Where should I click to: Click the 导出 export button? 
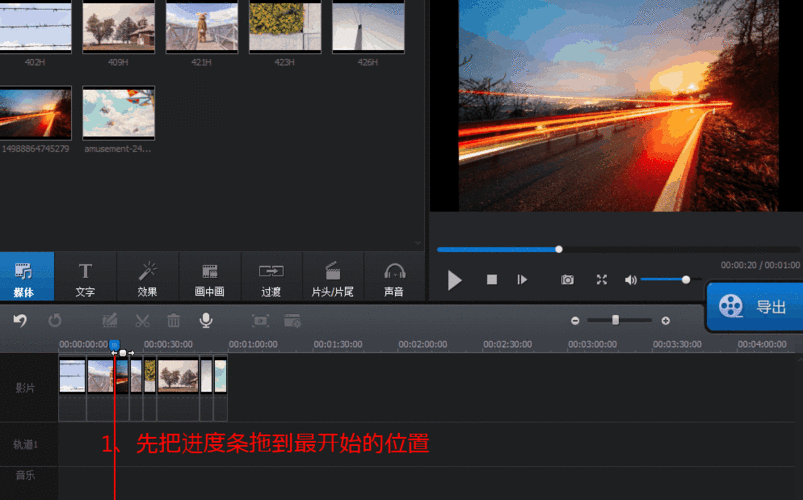point(755,307)
